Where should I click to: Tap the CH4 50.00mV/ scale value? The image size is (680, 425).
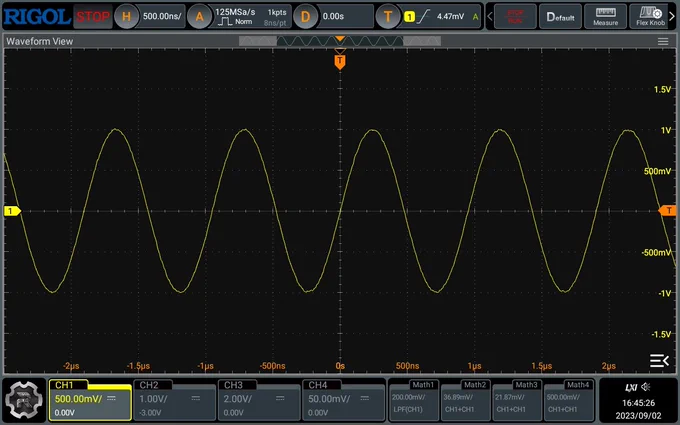coord(329,399)
